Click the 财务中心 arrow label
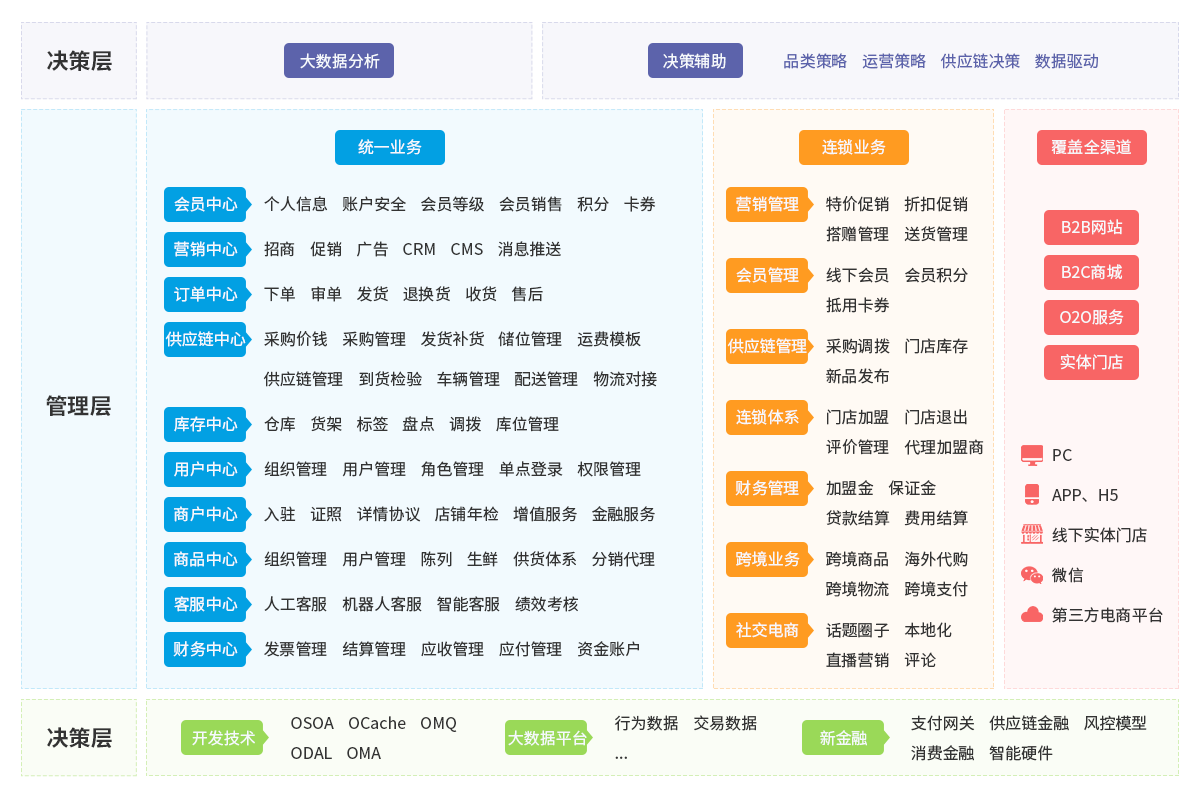Image resolution: width=1200 pixels, height=800 pixels. 206,649
